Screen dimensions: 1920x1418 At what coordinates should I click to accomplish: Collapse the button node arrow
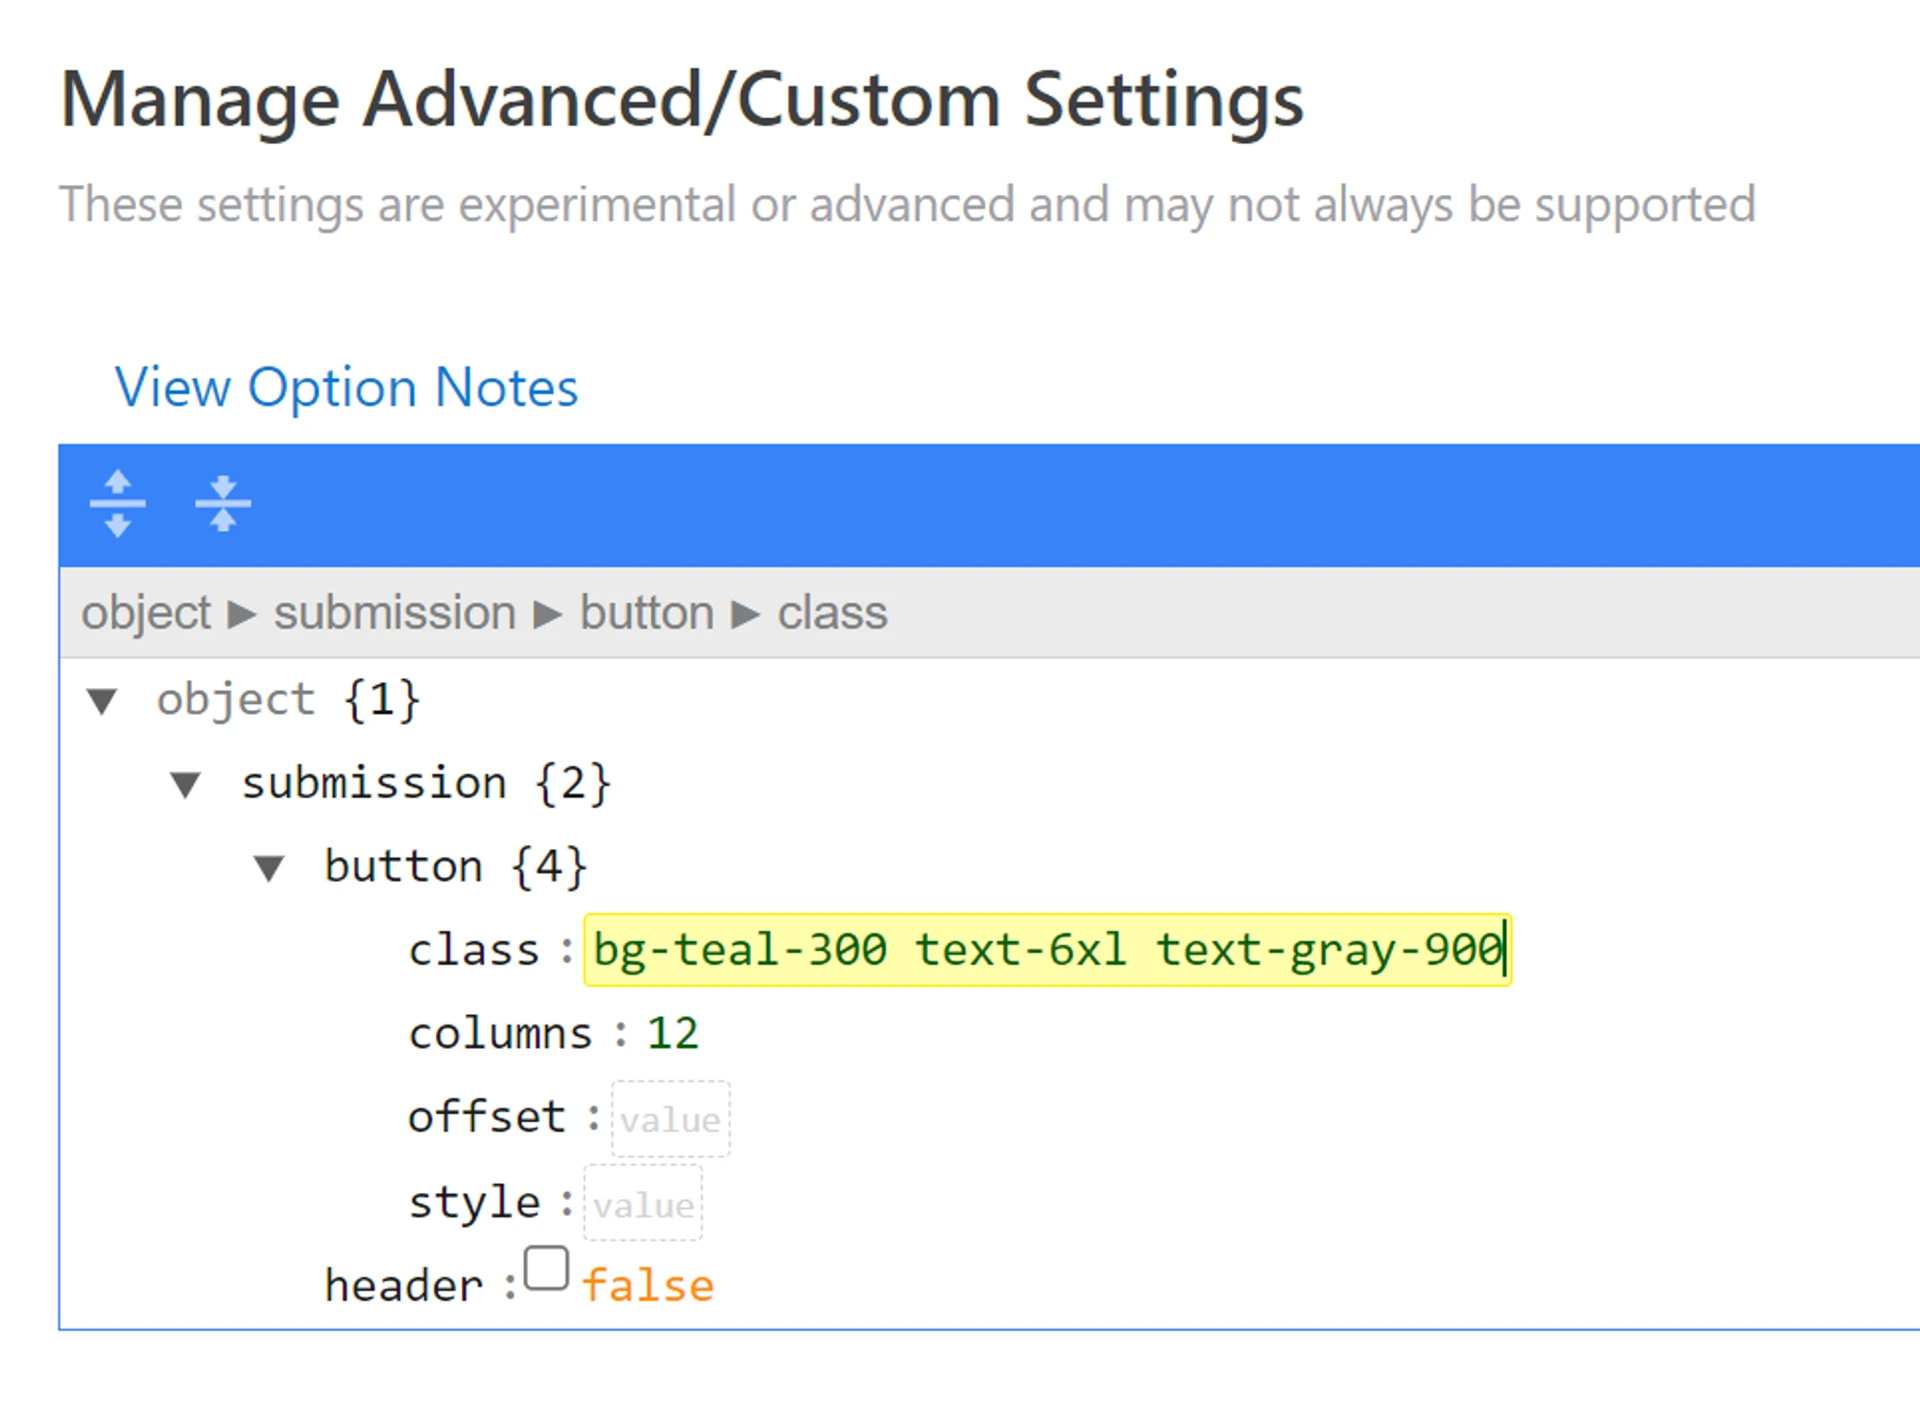click(x=269, y=867)
